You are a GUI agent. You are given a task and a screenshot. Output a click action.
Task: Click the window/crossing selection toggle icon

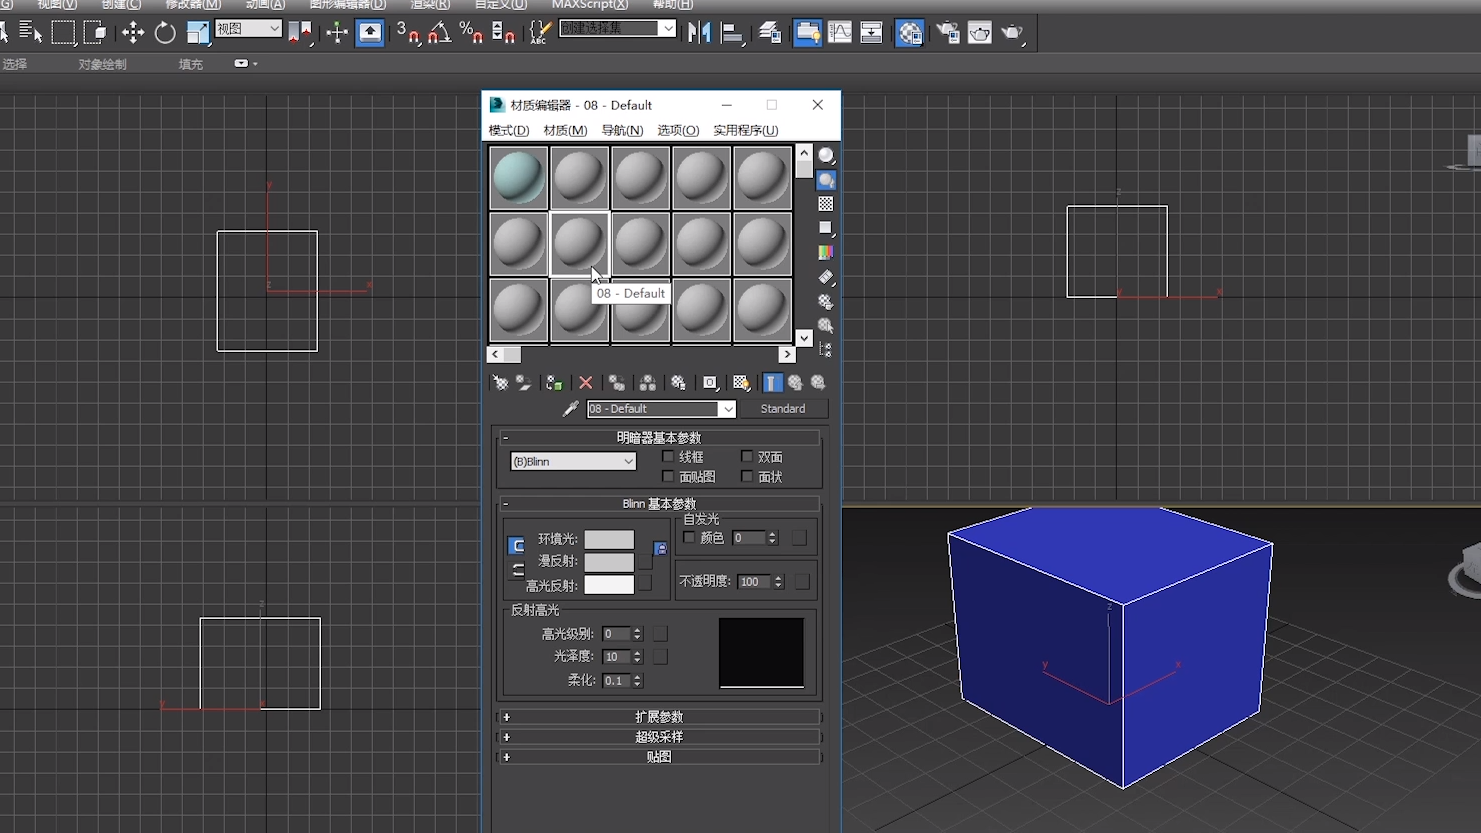coord(95,33)
